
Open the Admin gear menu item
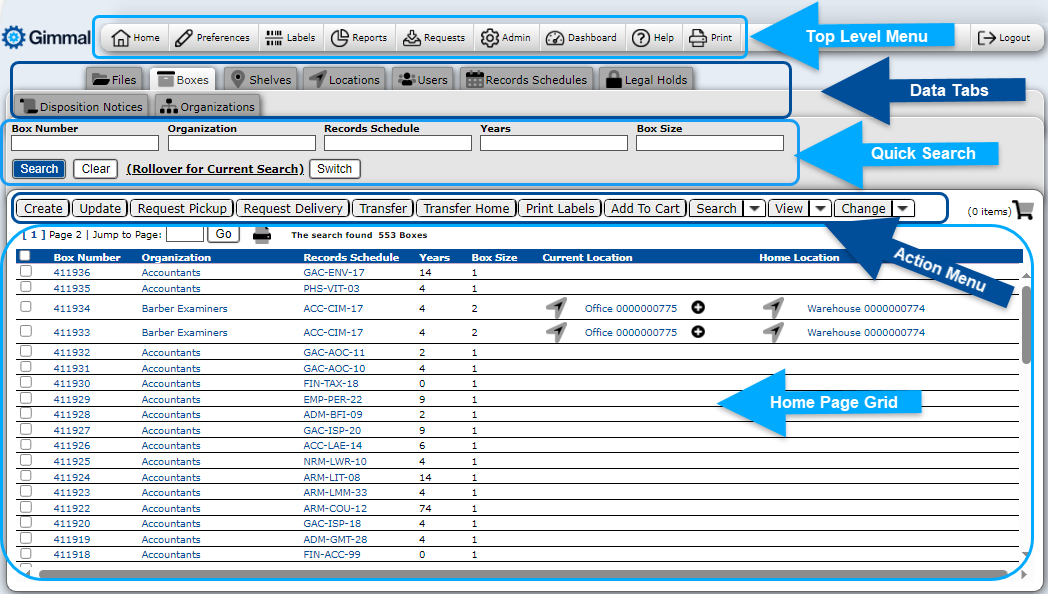tap(506, 38)
